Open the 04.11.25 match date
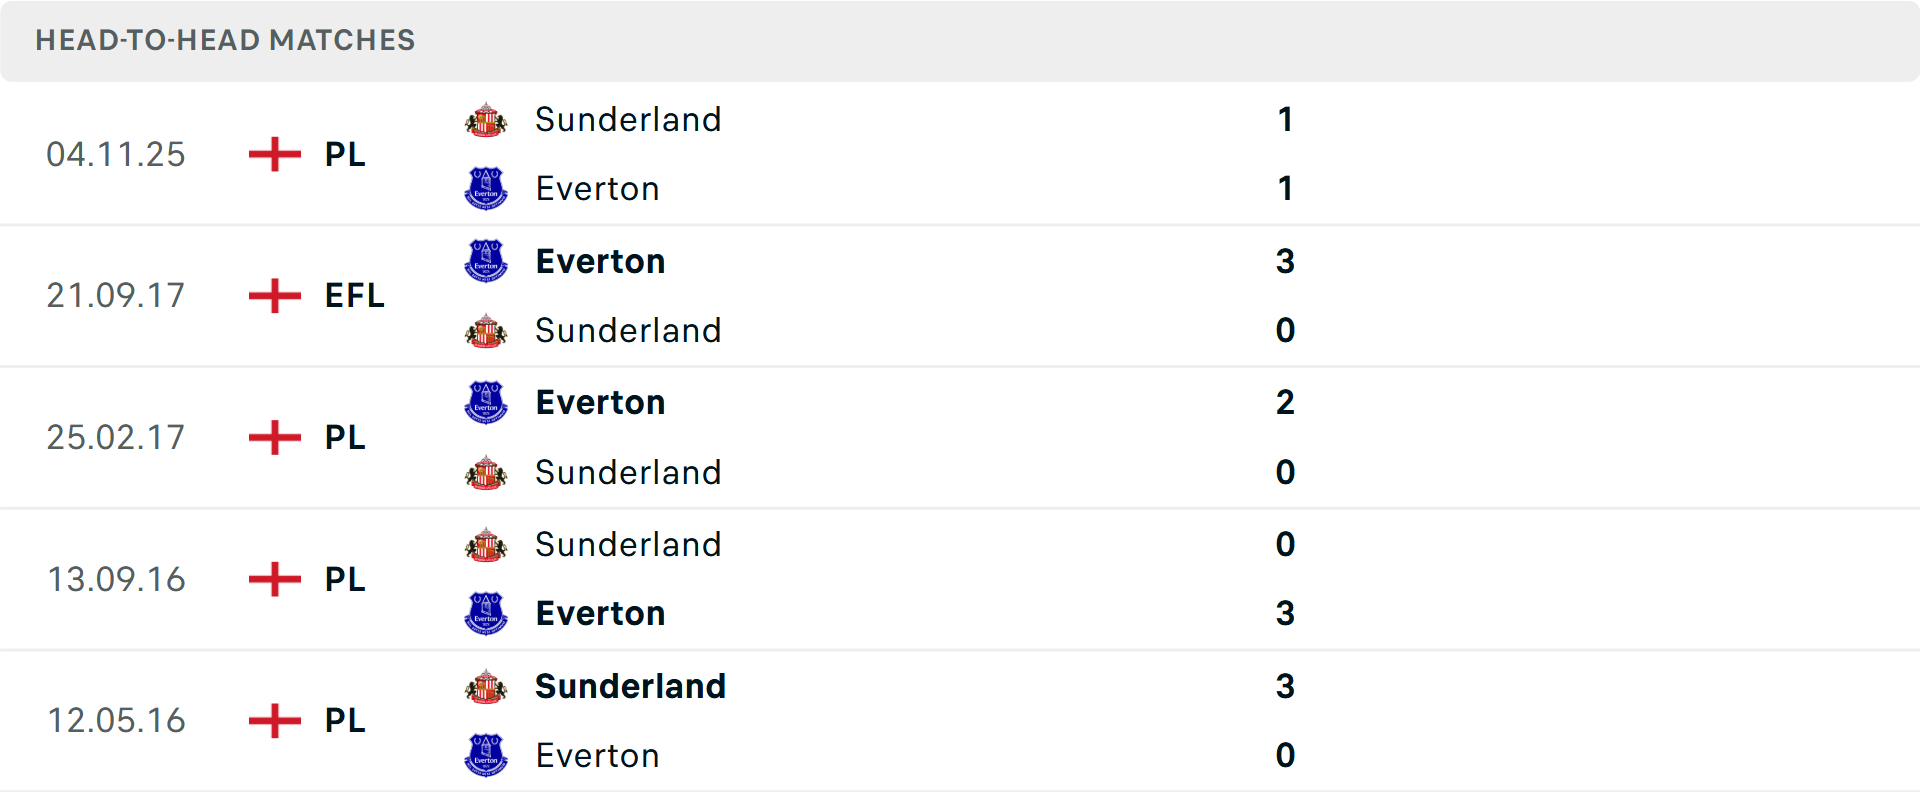This screenshot has height=792, width=1920. tap(116, 154)
